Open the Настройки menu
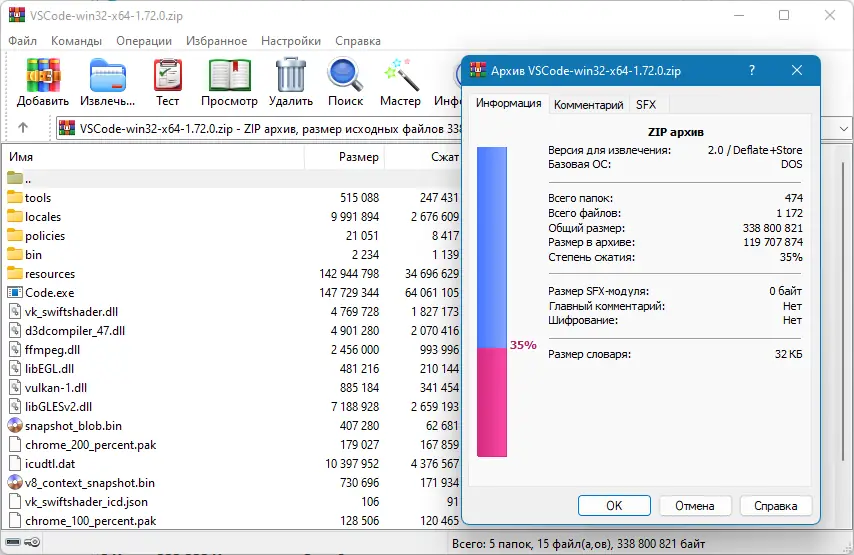Image resolution: width=854 pixels, height=555 pixels. coord(291,41)
